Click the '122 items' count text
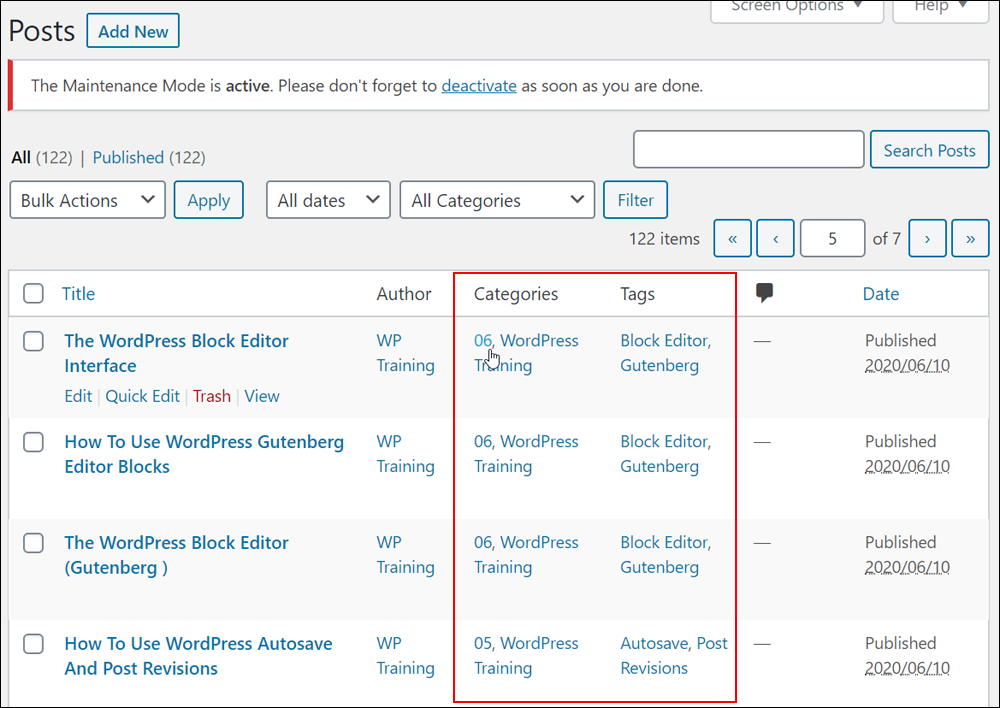Image resolution: width=1000 pixels, height=708 pixels. pyautogui.click(x=664, y=239)
